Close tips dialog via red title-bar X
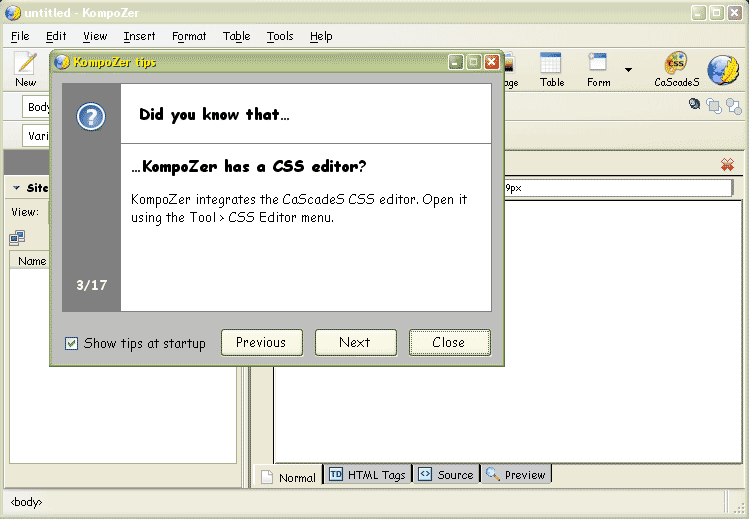 (x=492, y=62)
